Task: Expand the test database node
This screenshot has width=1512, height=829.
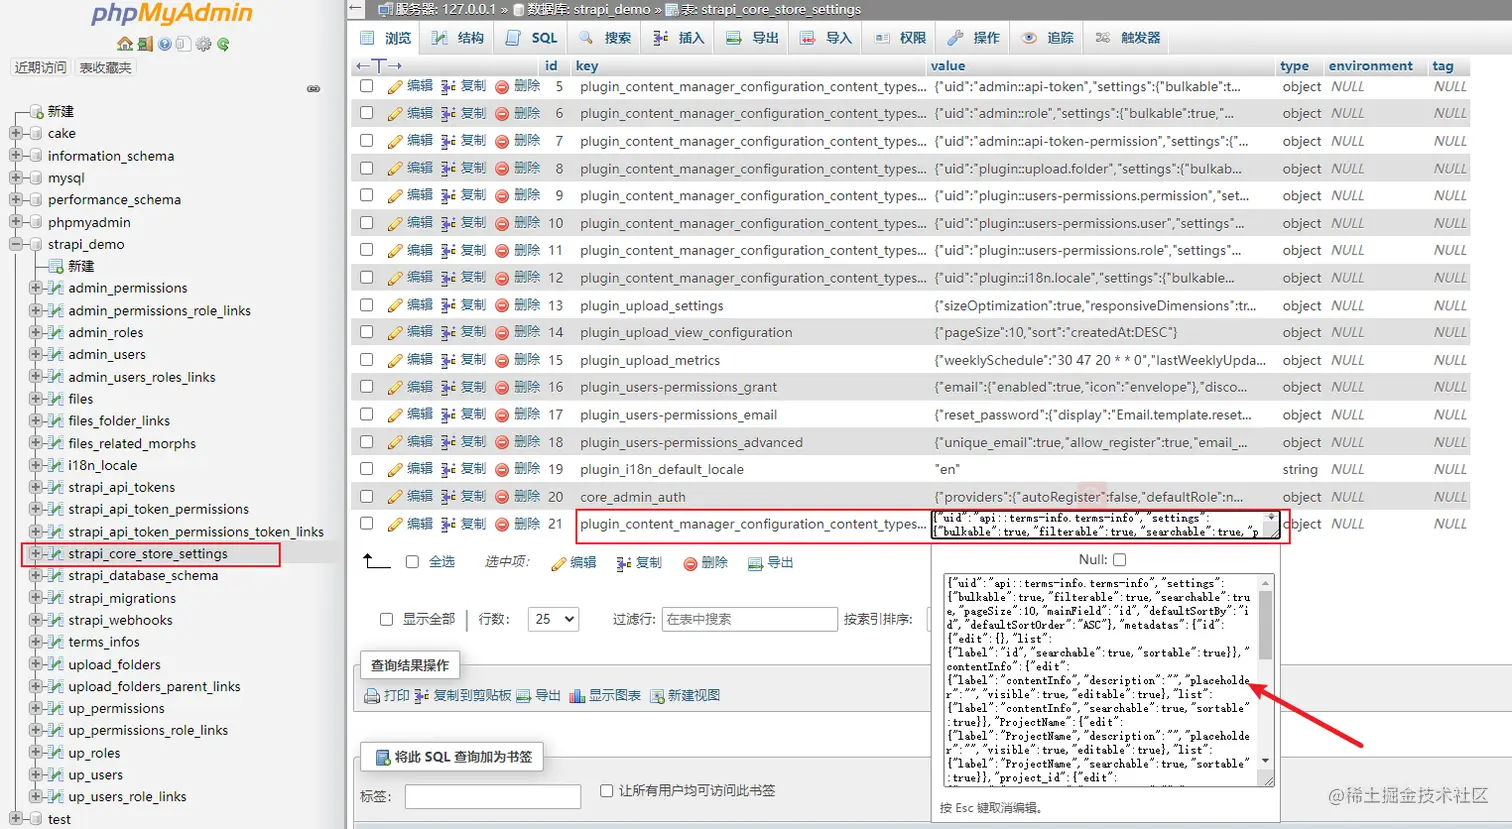Action: coord(15,819)
